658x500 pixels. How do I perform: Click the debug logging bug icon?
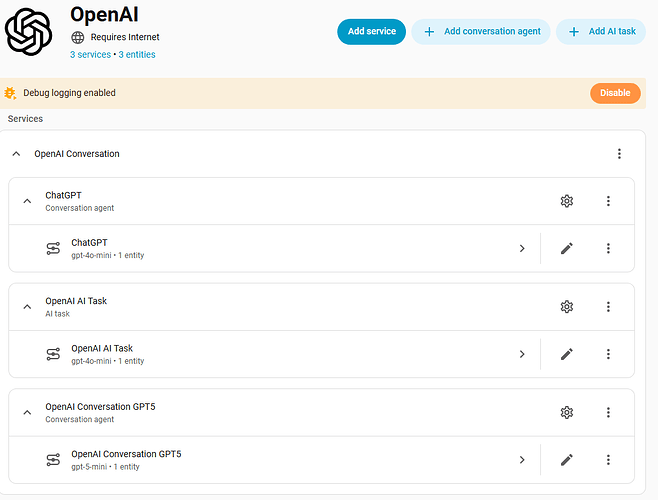tap(10, 93)
